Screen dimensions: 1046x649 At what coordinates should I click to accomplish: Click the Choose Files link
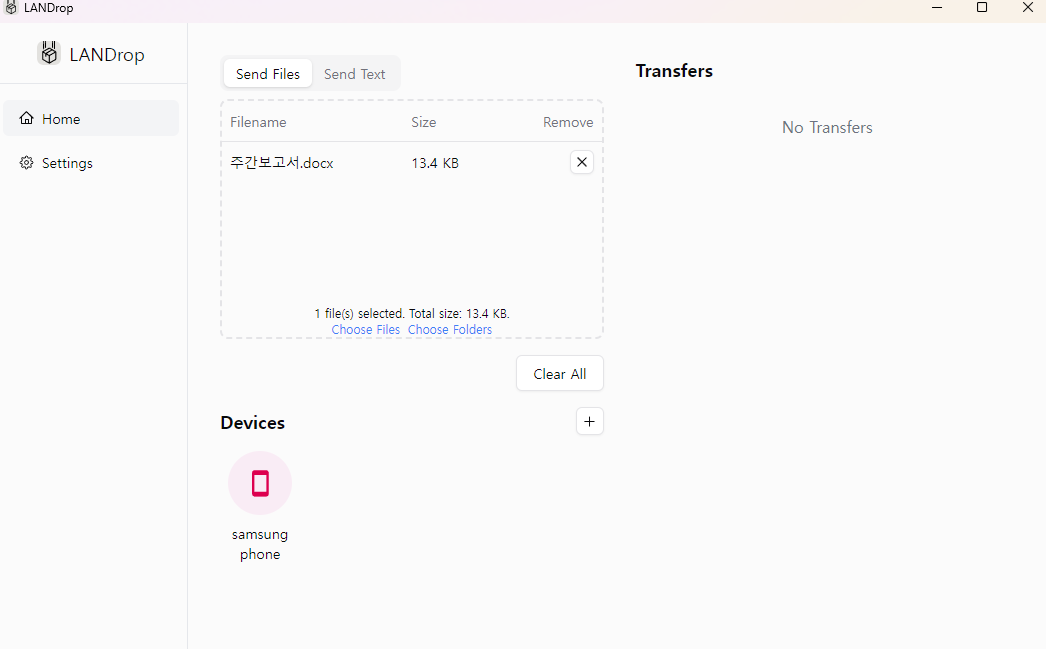366,330
